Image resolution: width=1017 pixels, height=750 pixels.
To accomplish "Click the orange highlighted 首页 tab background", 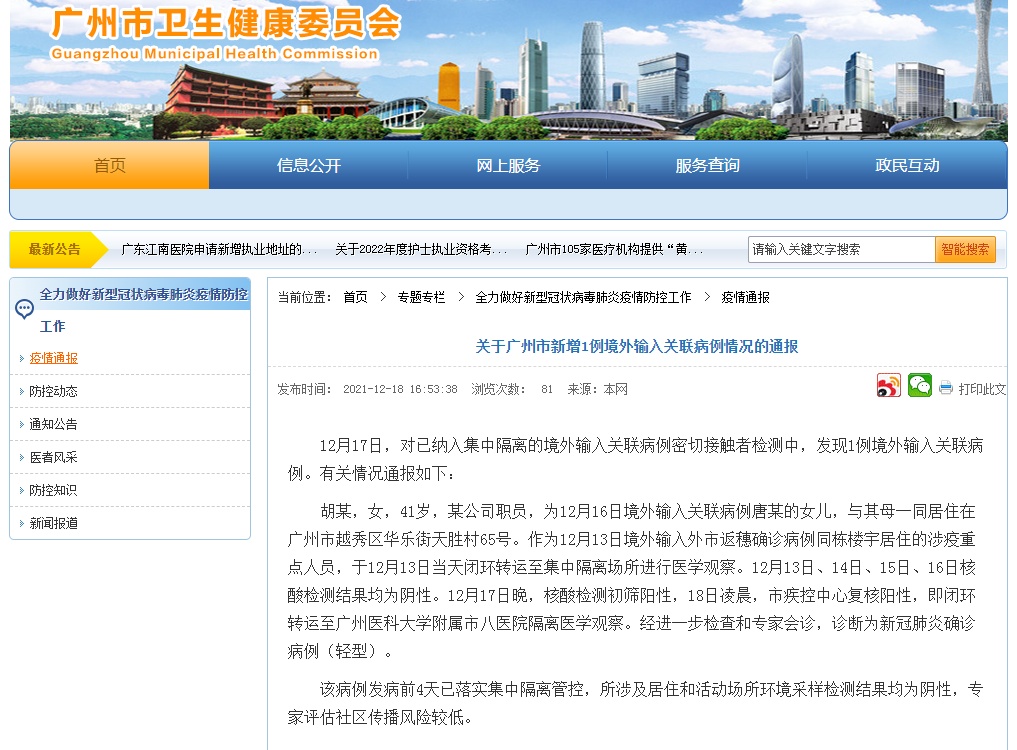I will [108, 166].
